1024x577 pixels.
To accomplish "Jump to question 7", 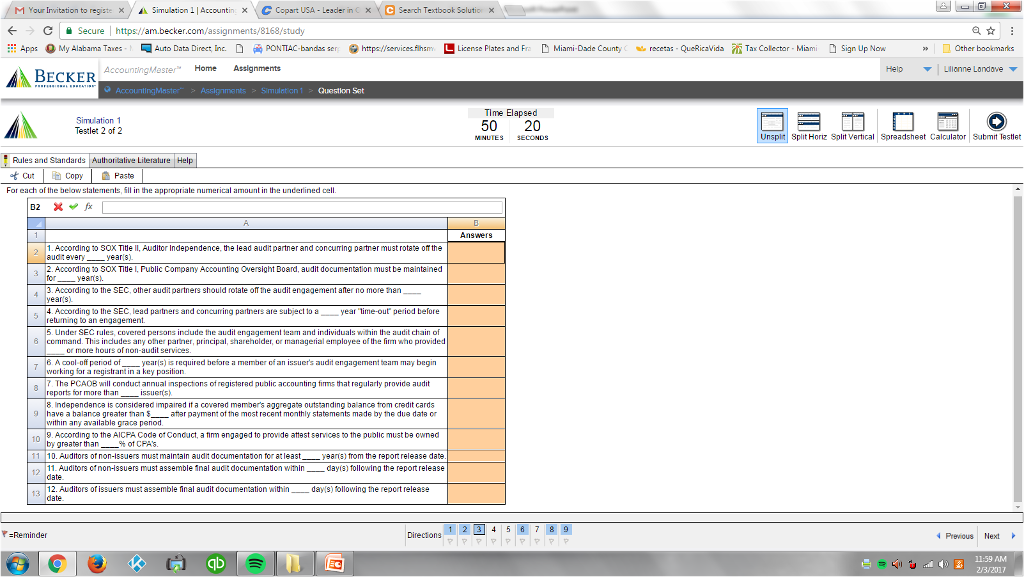I will coord(537,529).
